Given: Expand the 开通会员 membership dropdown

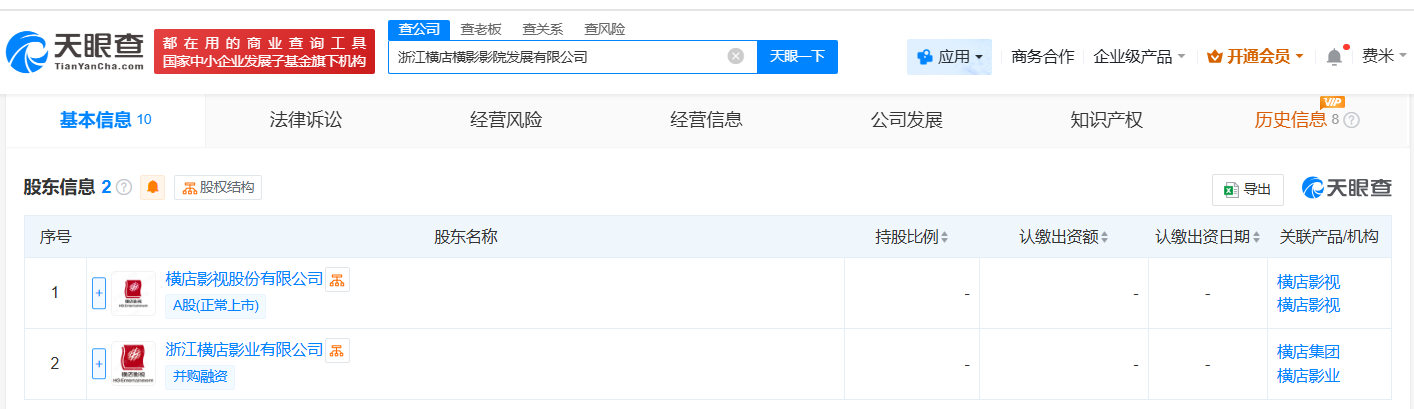Looking at the screenshot, I should 1255,57.
